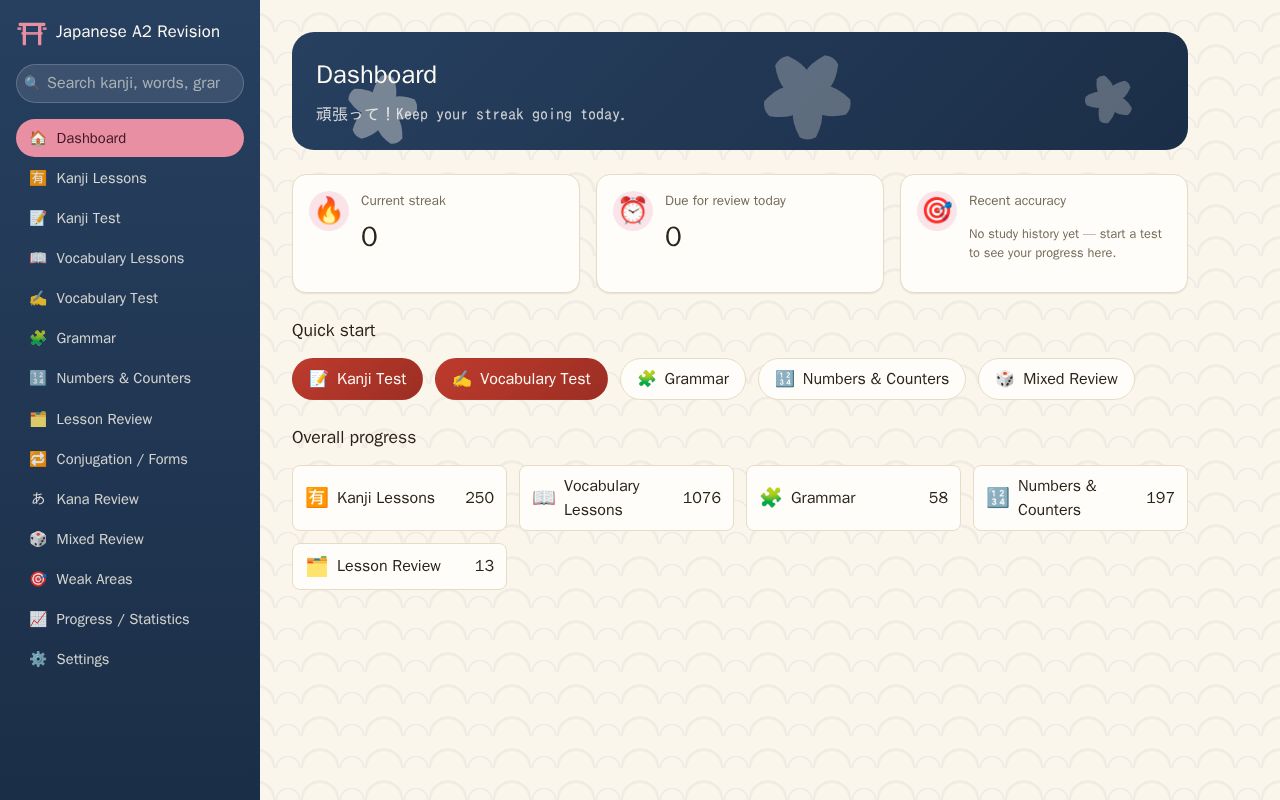This screenshot has height=800, width=1280.
Task: Open Kanji Lessons progress card showing 250
Action: click(399, 498)
